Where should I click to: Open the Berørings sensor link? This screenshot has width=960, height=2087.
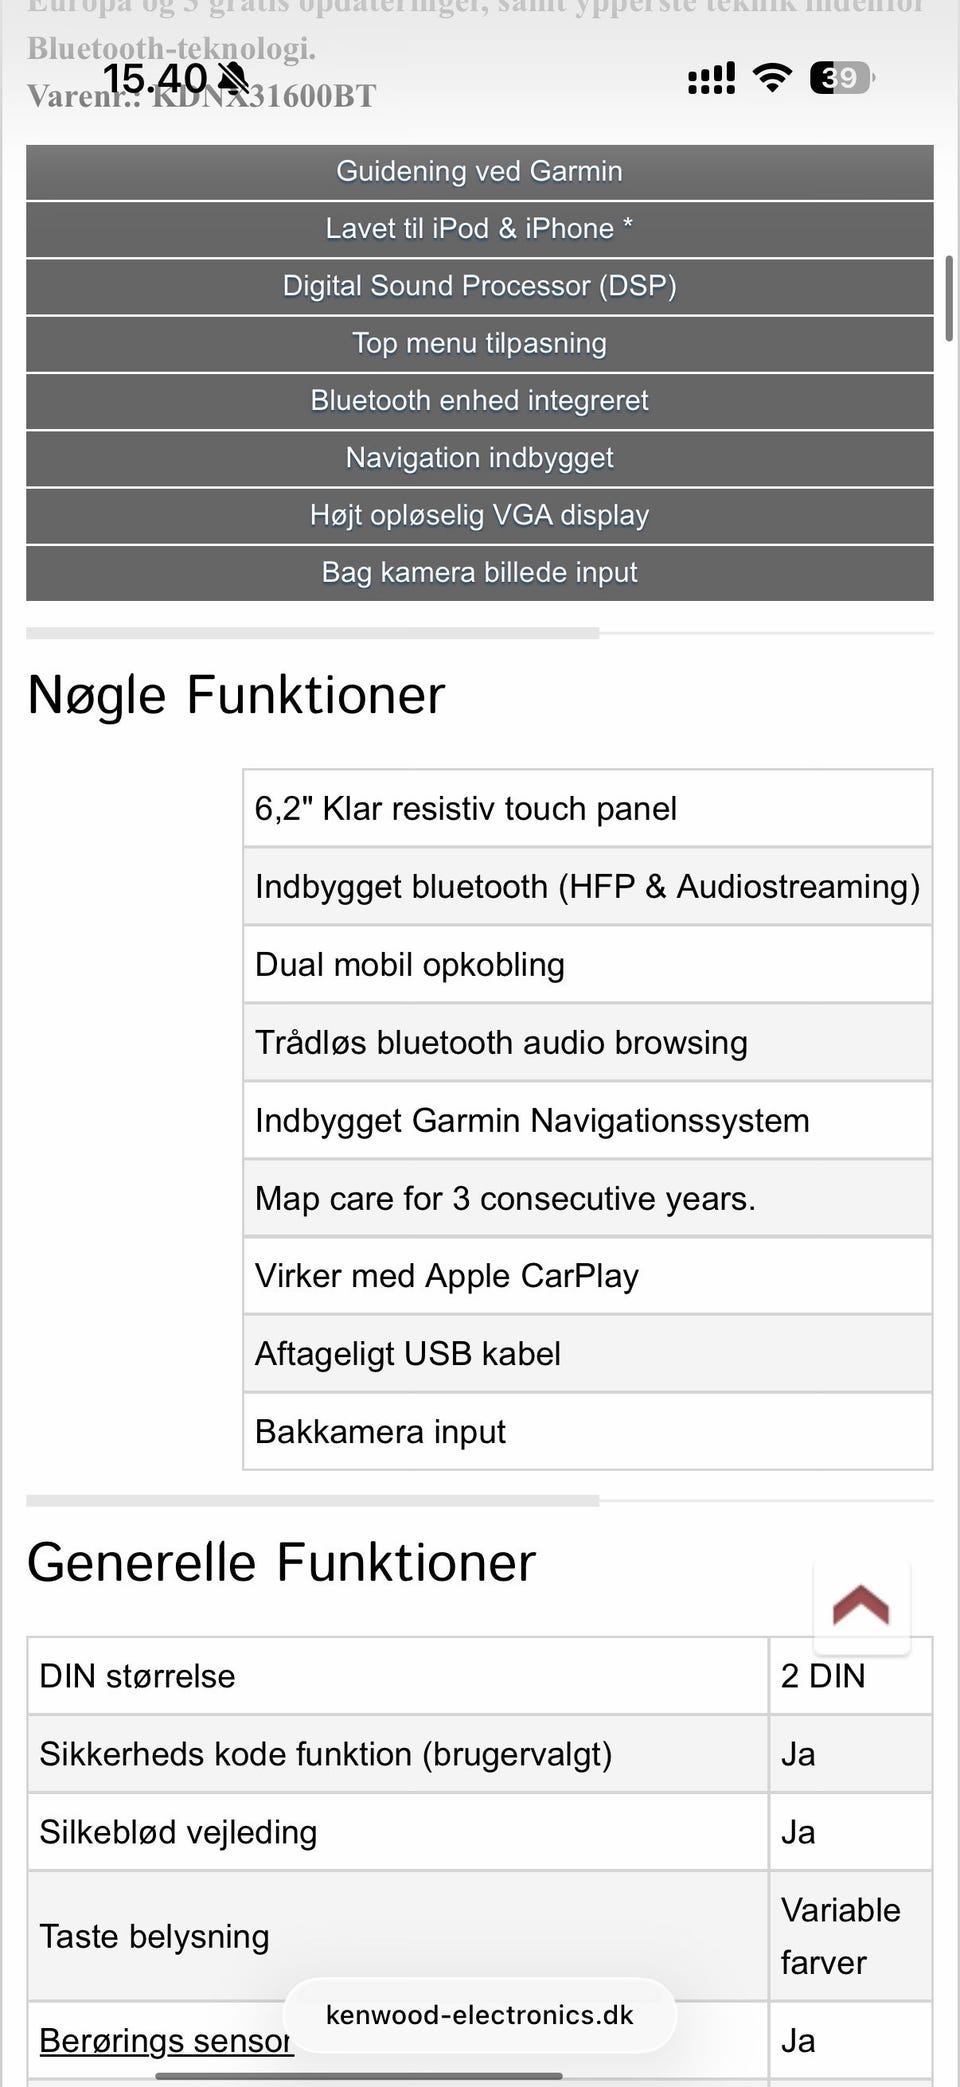pos(166,2040)
